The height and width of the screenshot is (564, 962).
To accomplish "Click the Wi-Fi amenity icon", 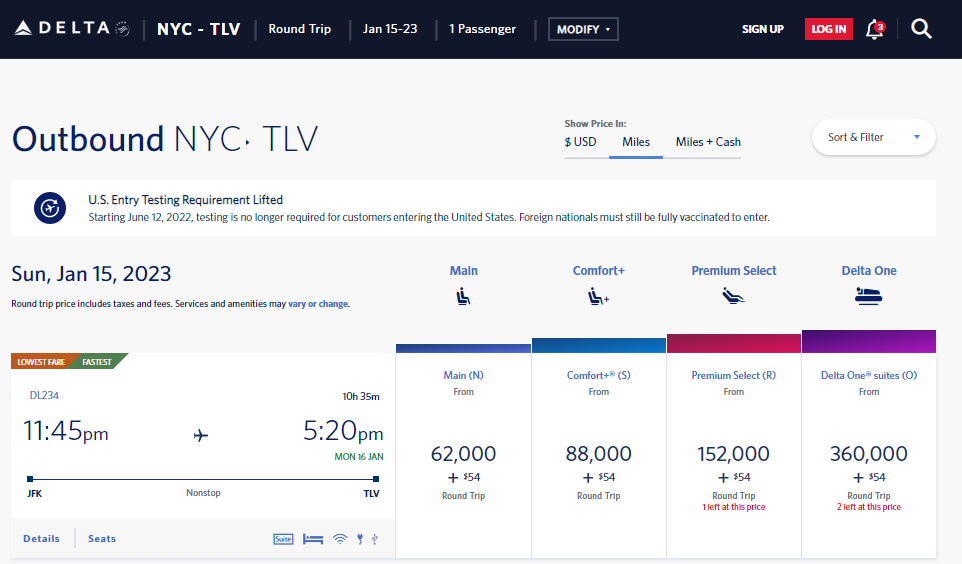I will tap(340, 539).
